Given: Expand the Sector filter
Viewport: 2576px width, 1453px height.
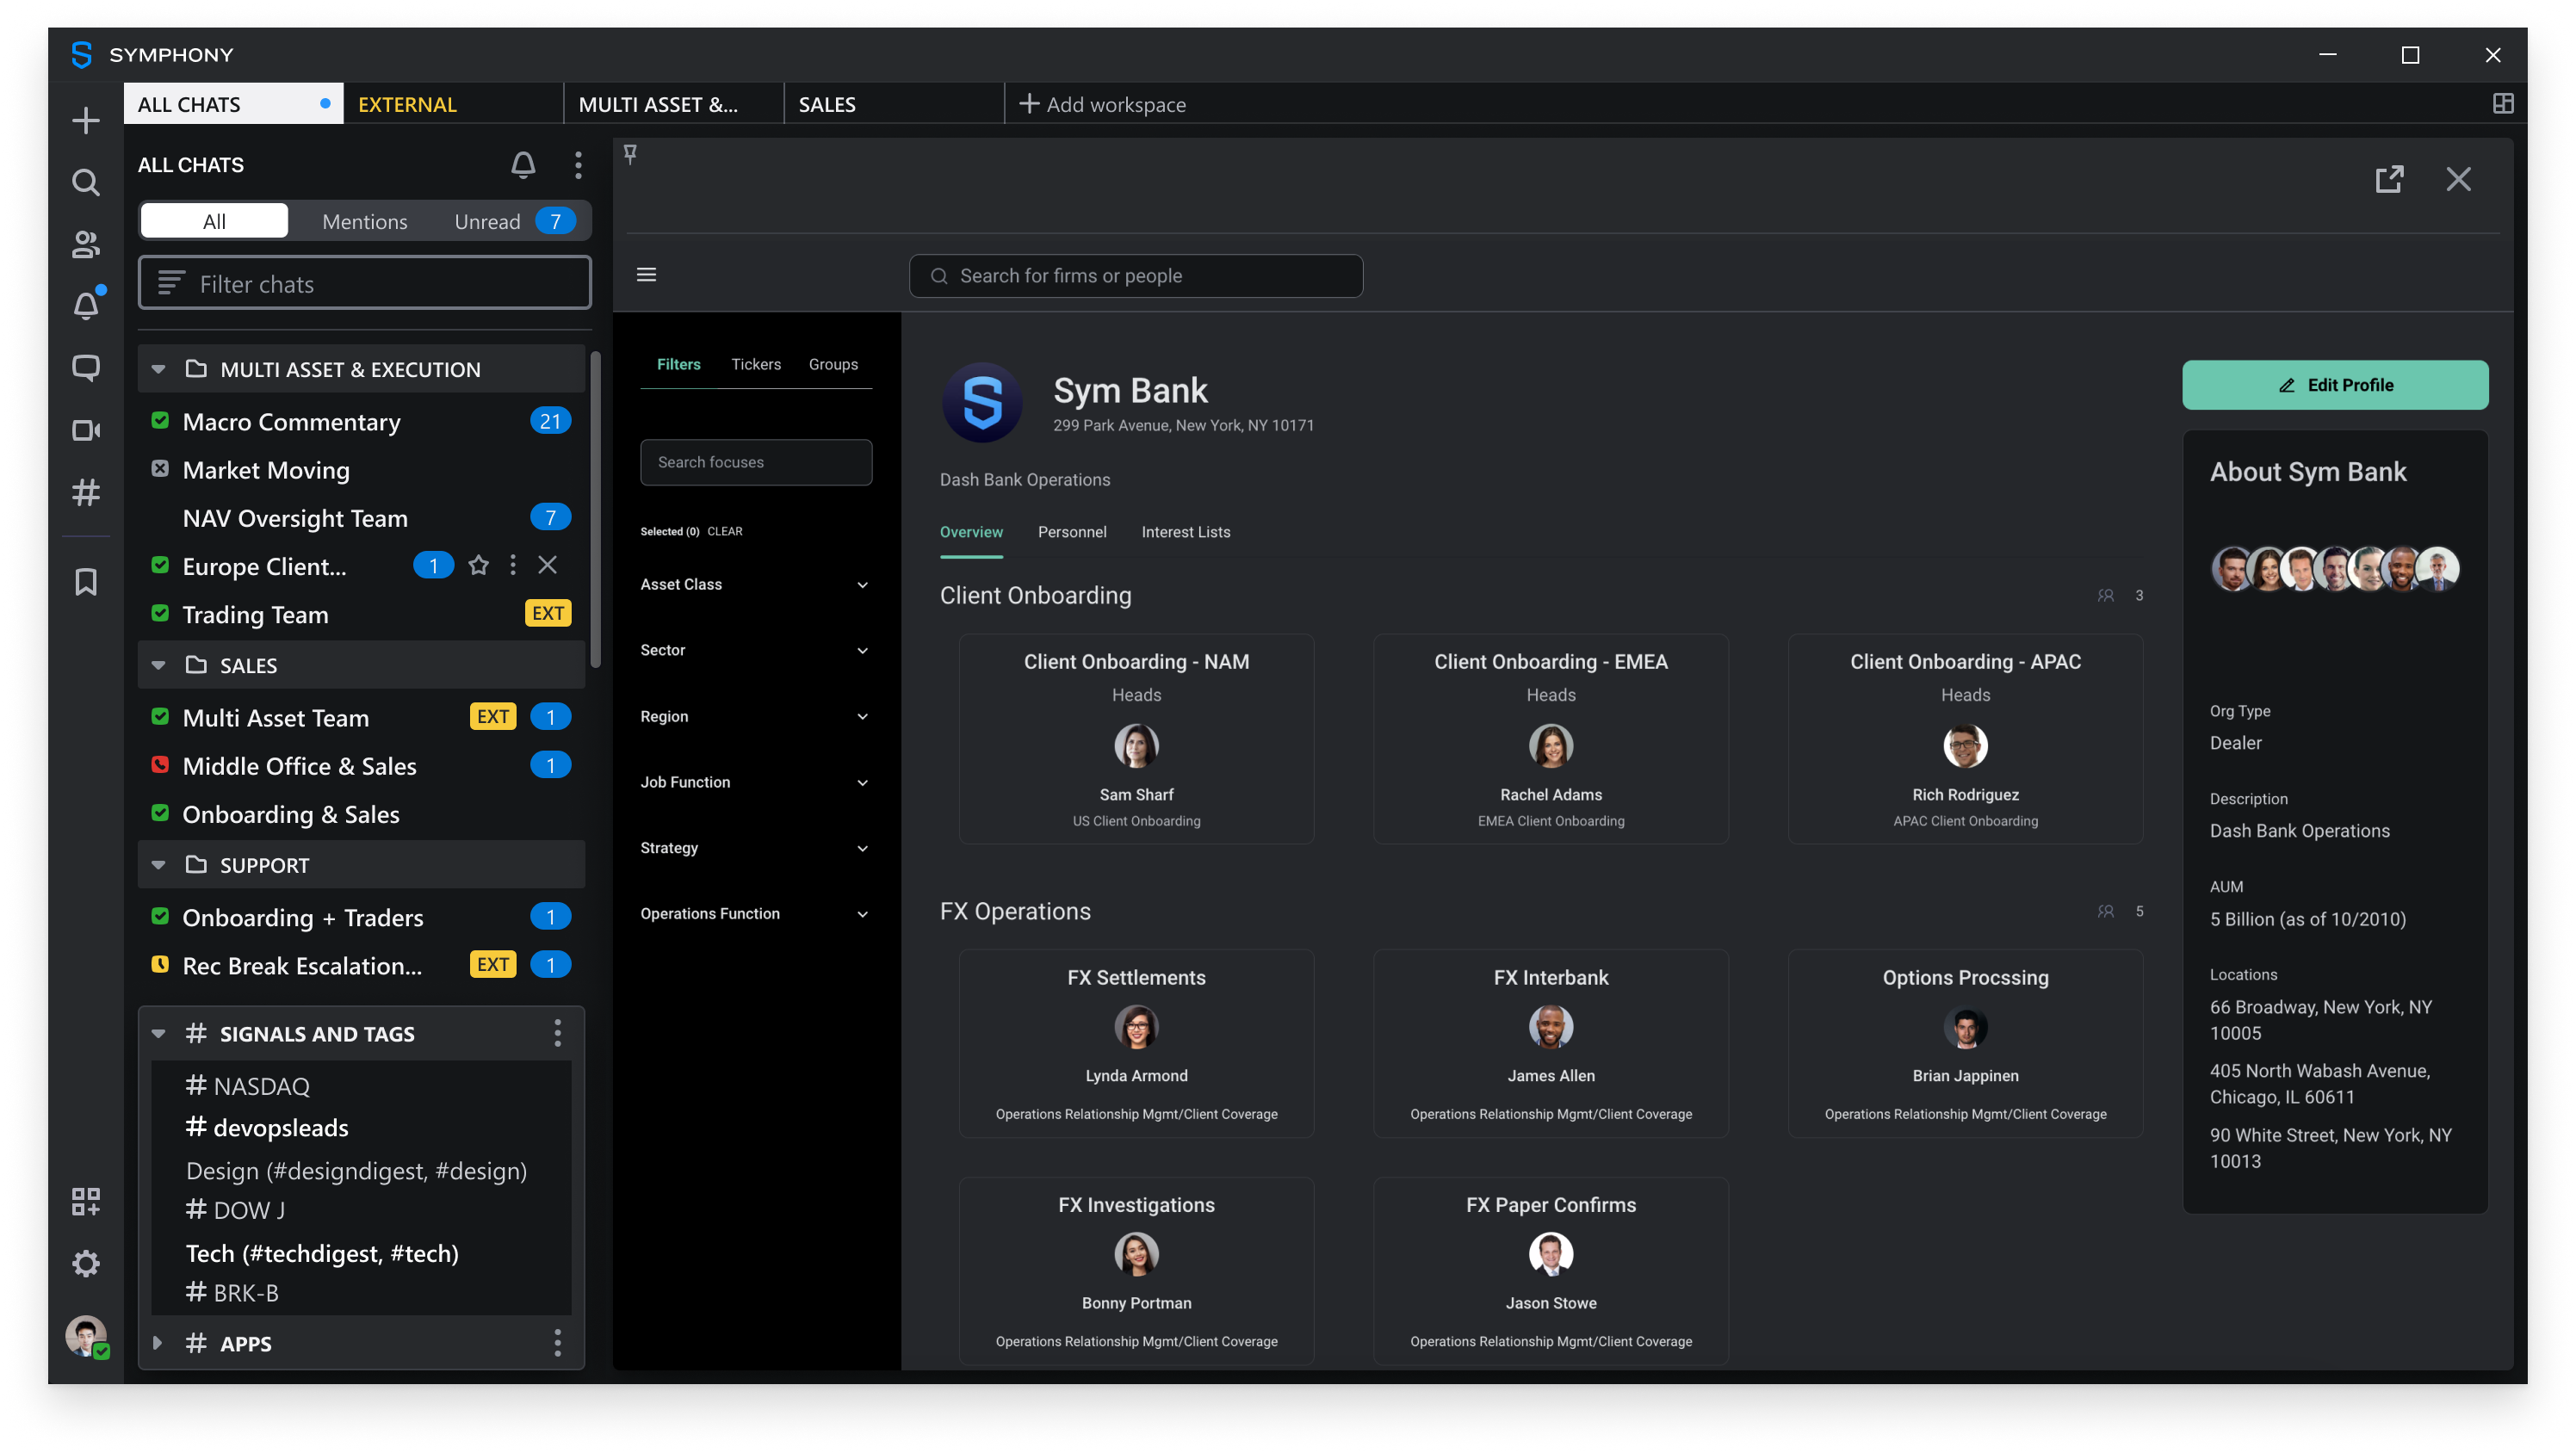Looking at the screenshot, I should 755,650.
